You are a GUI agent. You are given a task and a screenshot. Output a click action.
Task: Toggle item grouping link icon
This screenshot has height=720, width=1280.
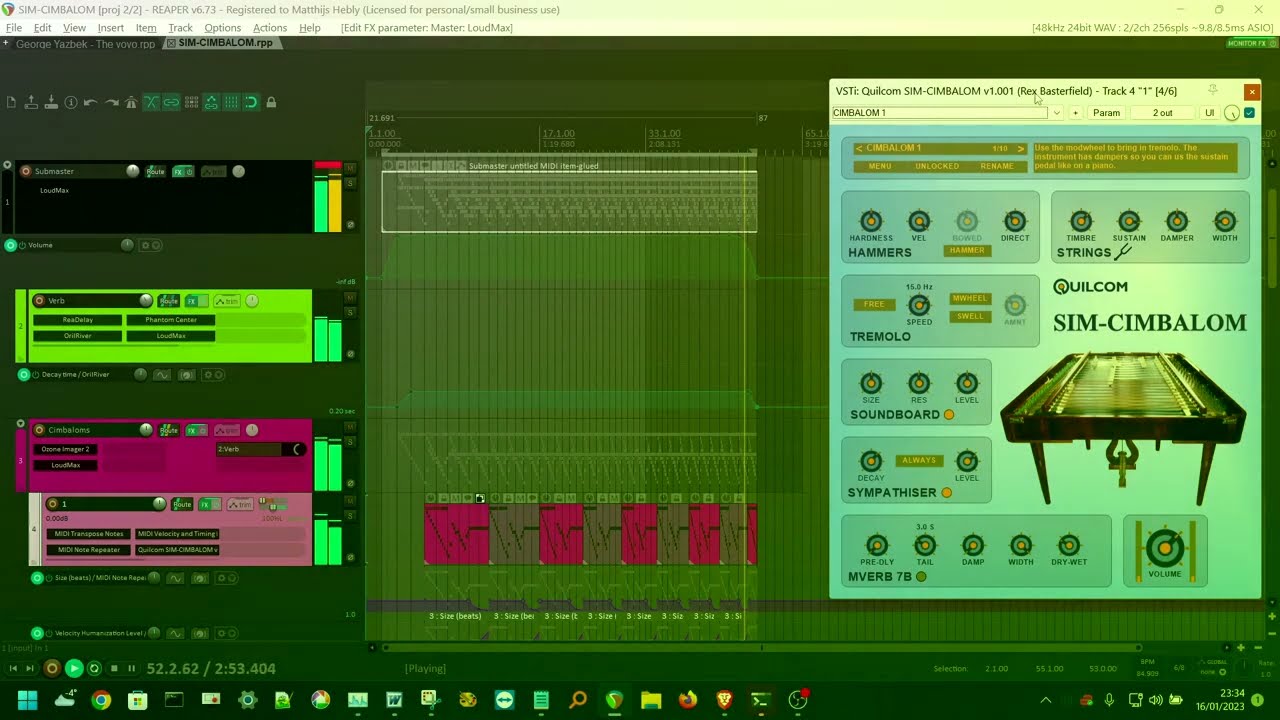pos(171,102)
